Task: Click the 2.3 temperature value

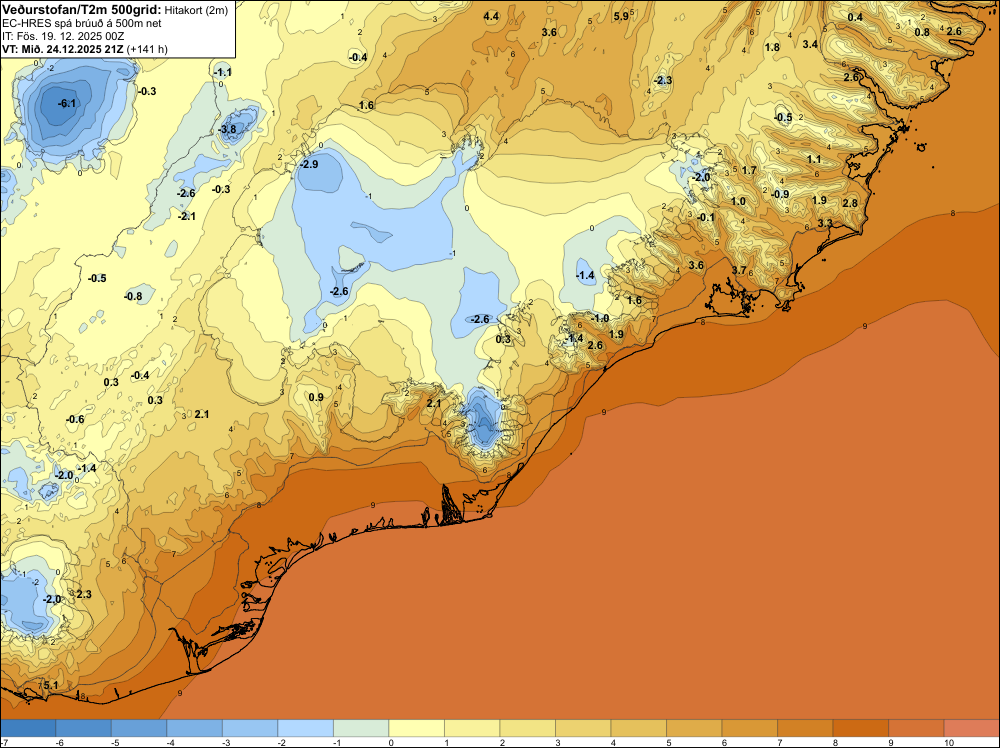Action: (x=84, y=594)
